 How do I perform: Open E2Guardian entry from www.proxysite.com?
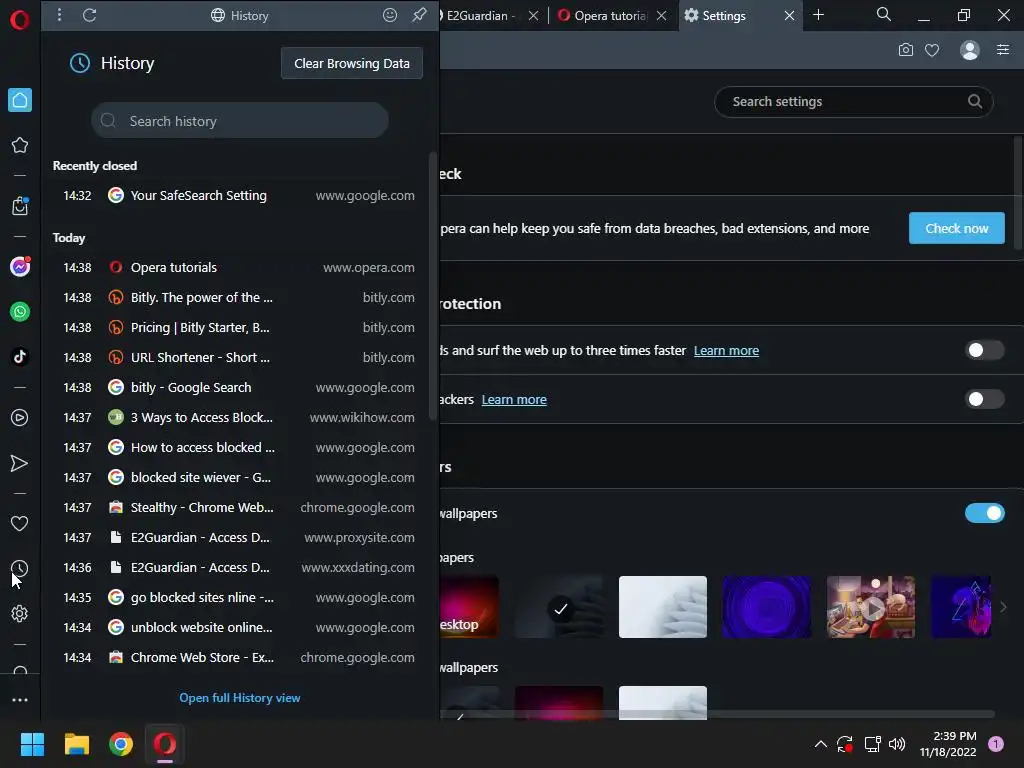click(x=239, y=537)
